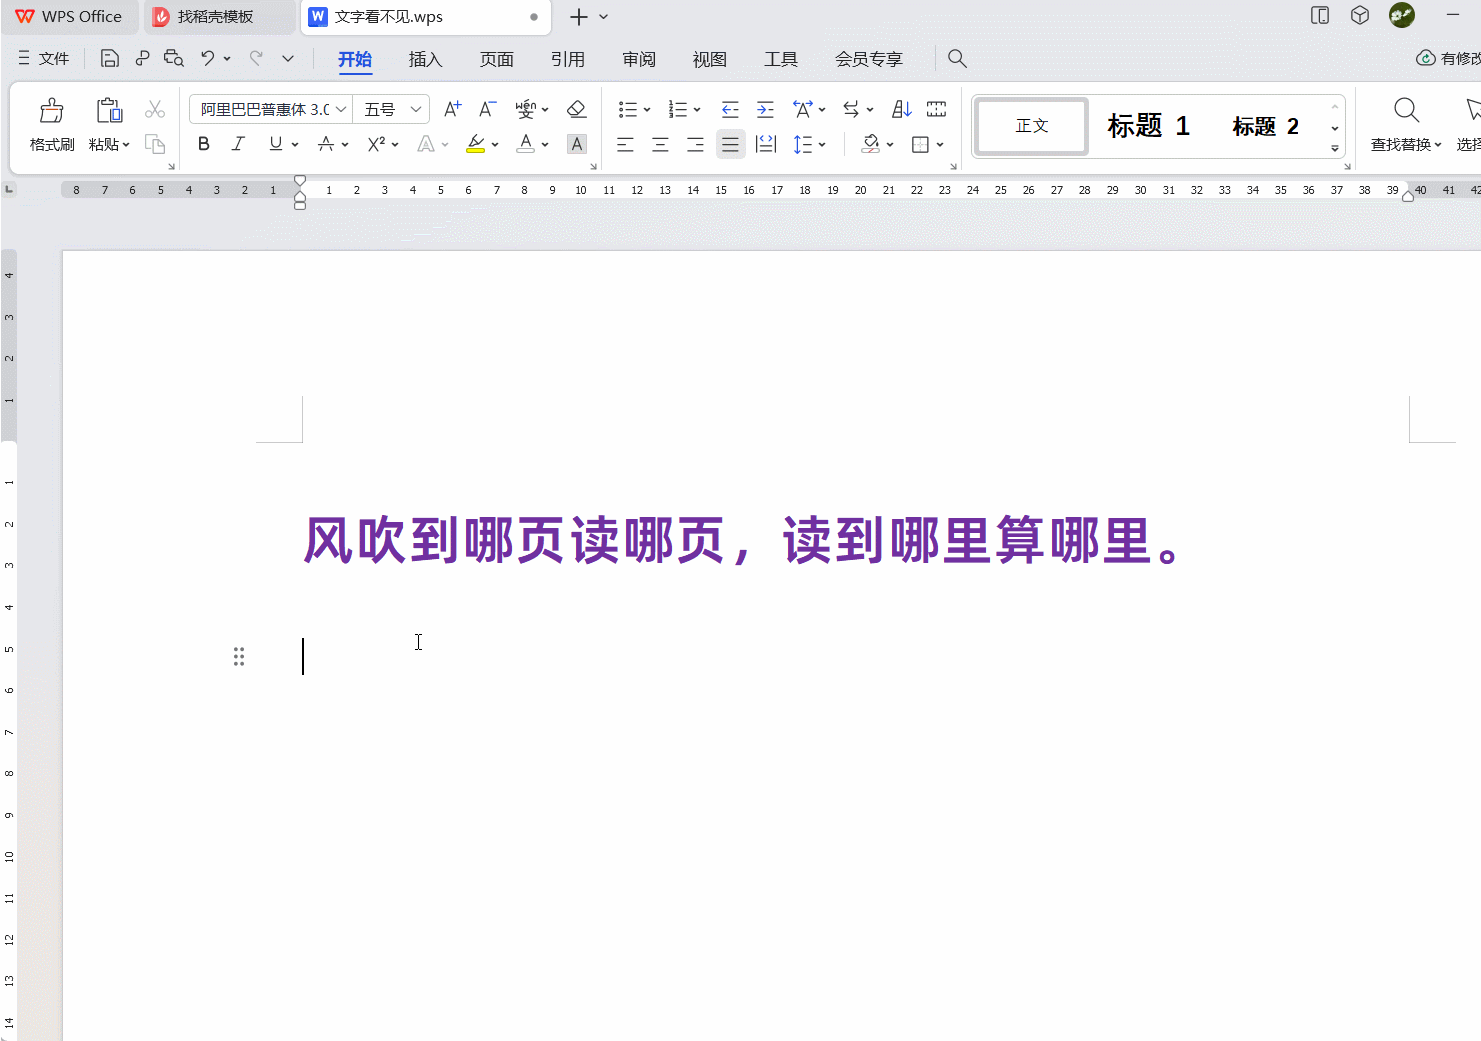Click the new tab plus button

point(578,17)
